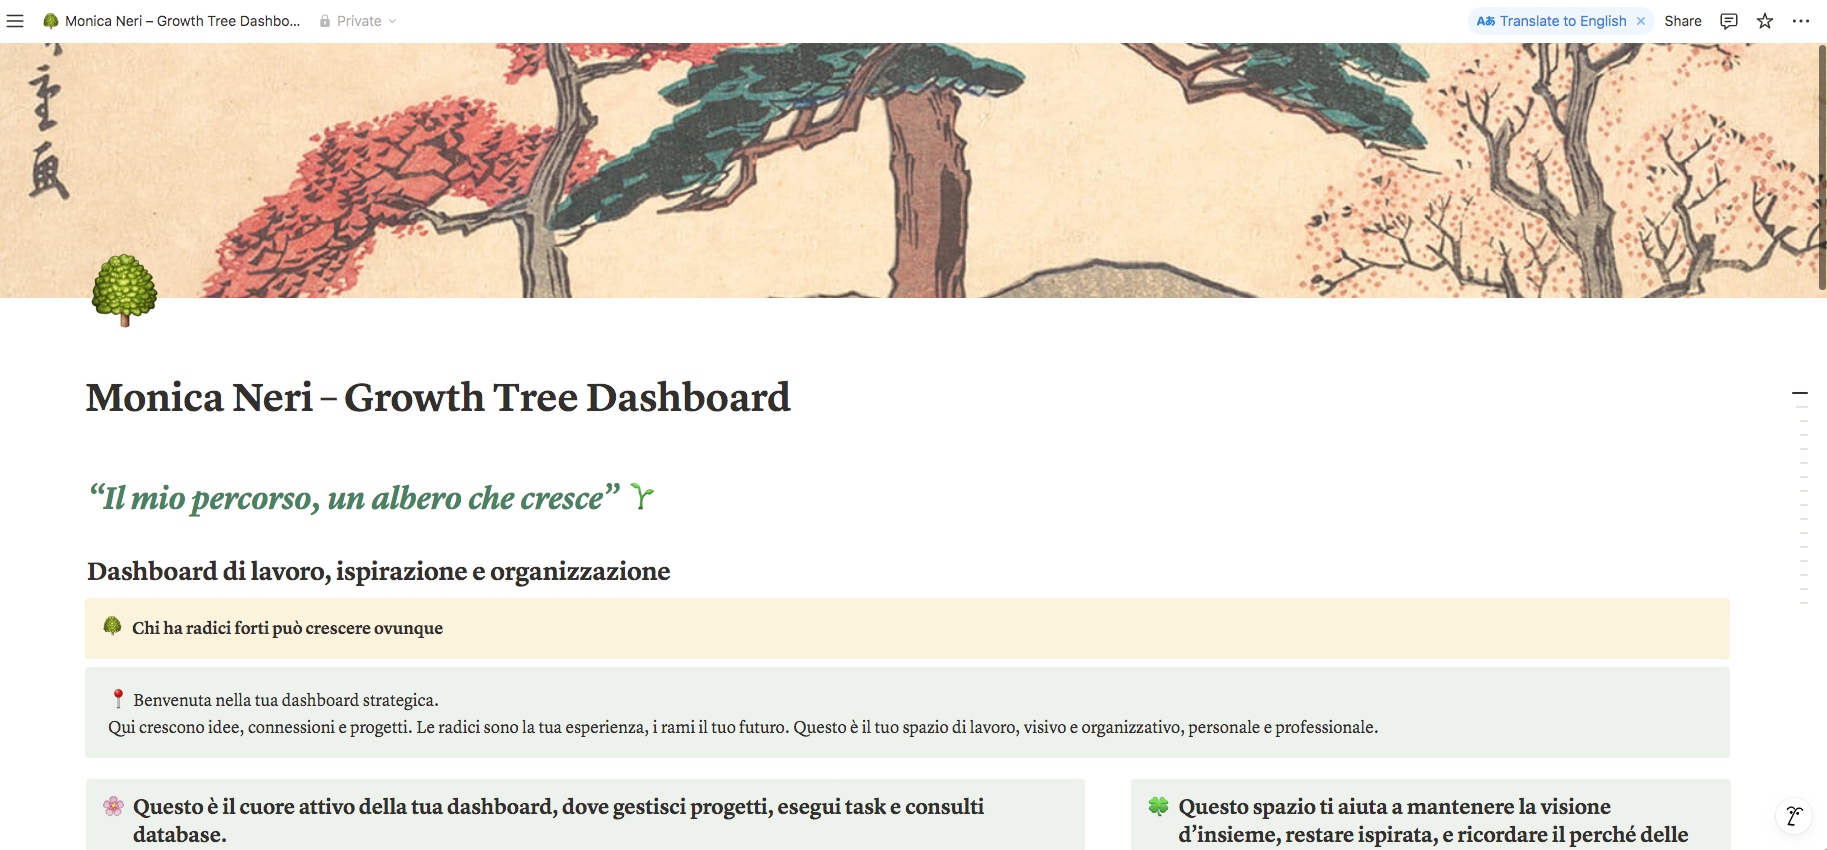Click Translate to English
The image size is (1827, 850).
point(1552,21)
